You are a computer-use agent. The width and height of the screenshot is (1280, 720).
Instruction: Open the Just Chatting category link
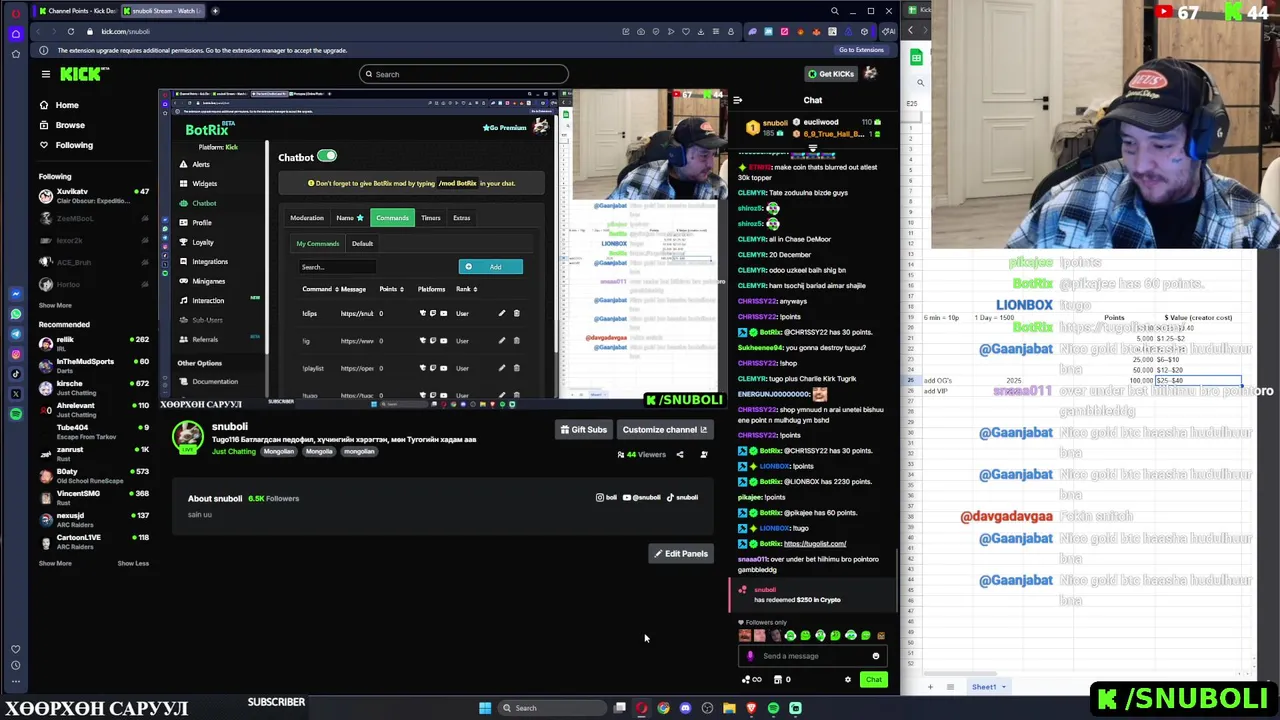(x=234, y=452)
